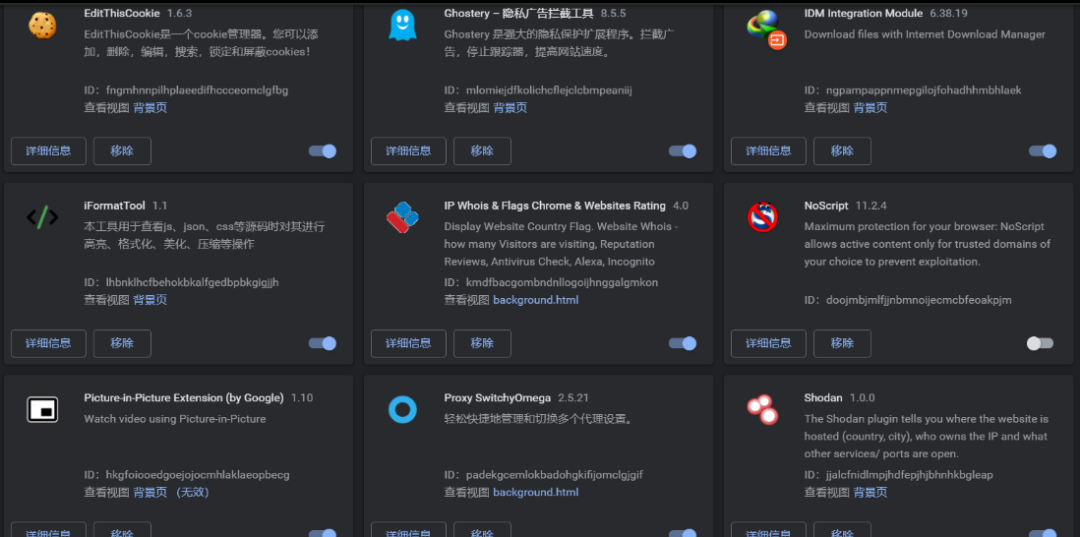1080x537 pixels.
Task: Remove IP Whois & Flags via 移除
Action: click(x=482, y=343)
